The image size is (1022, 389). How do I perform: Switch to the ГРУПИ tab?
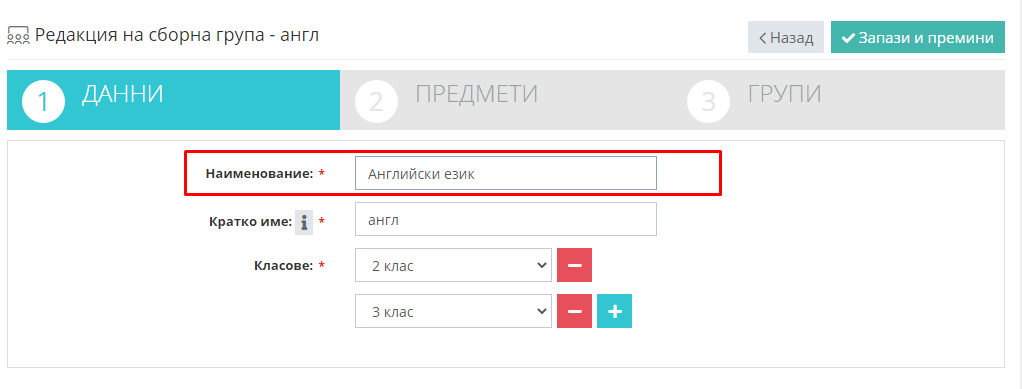[838, 100]
